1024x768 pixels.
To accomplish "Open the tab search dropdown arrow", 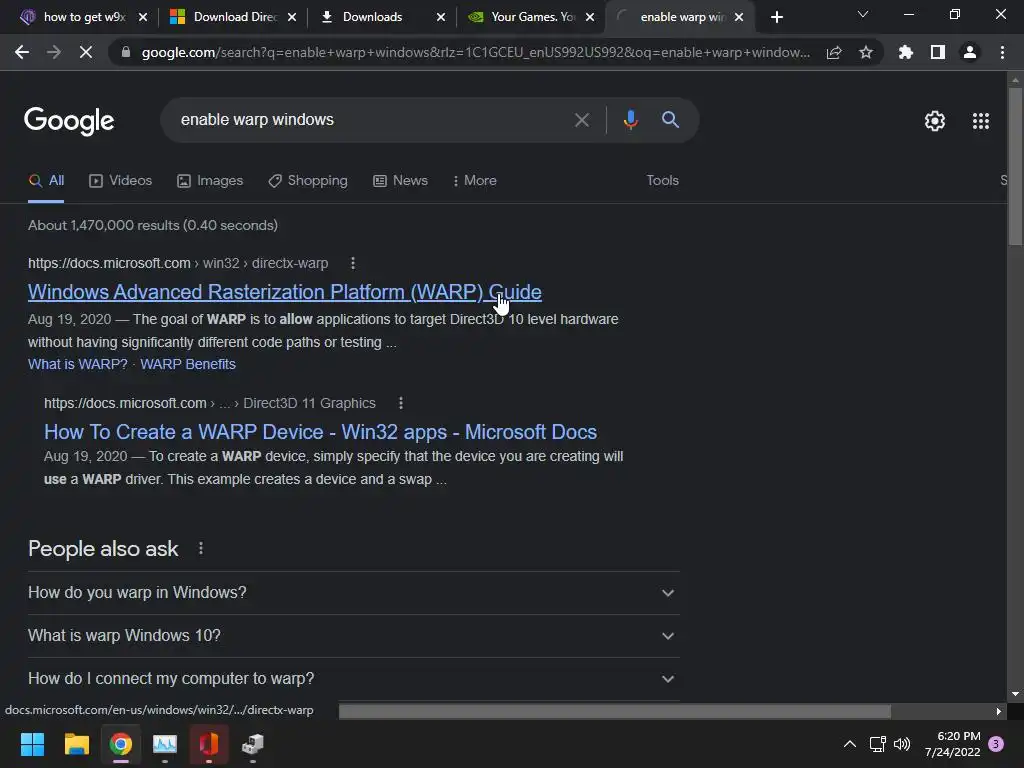I will coord(863,14).
